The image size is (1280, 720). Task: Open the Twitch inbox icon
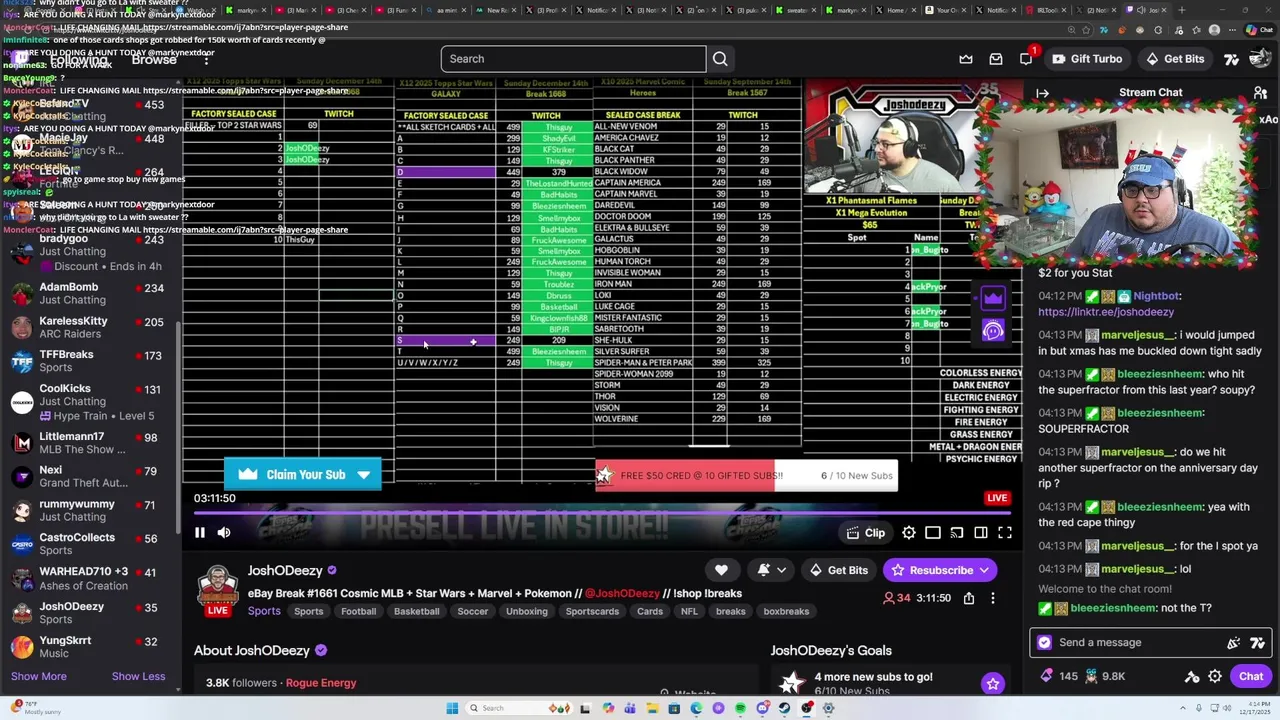(996, 59)
